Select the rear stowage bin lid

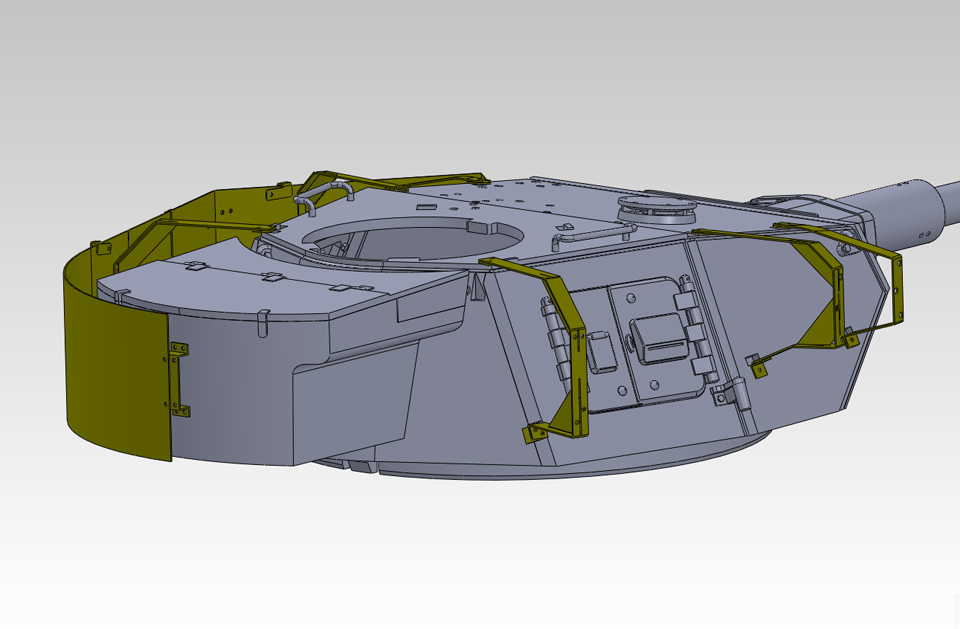(x=280, y=285)
